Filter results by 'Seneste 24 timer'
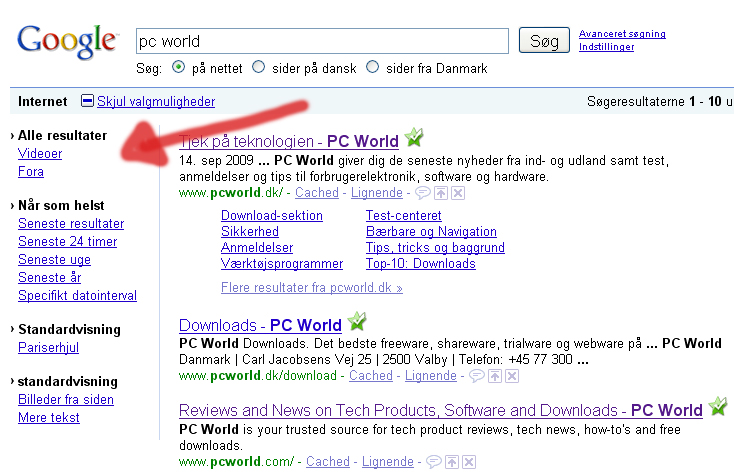Screen dimensions: 734x476 click(67, 242)
